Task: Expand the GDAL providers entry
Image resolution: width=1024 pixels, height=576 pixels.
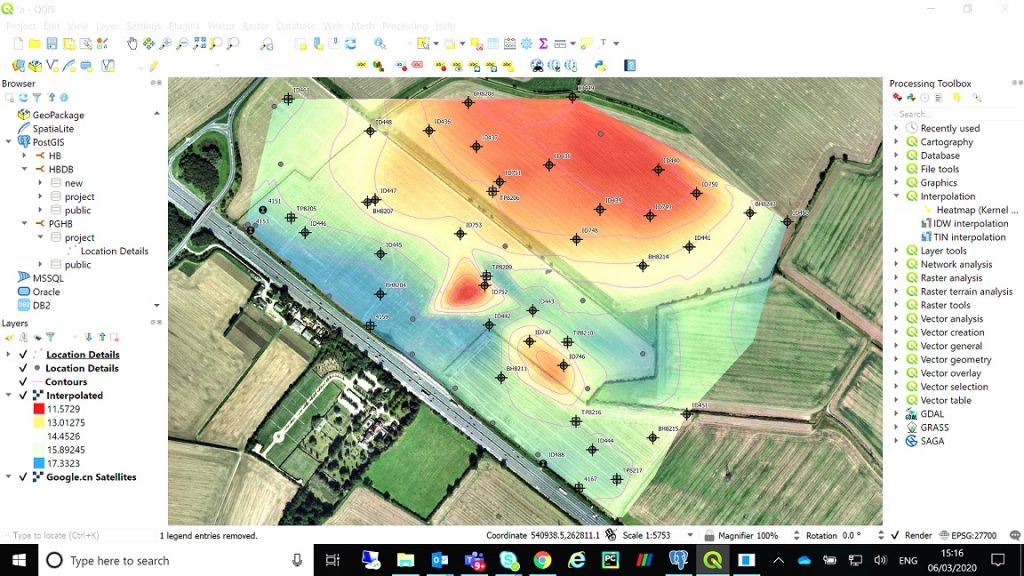Action: pos(897,413)
